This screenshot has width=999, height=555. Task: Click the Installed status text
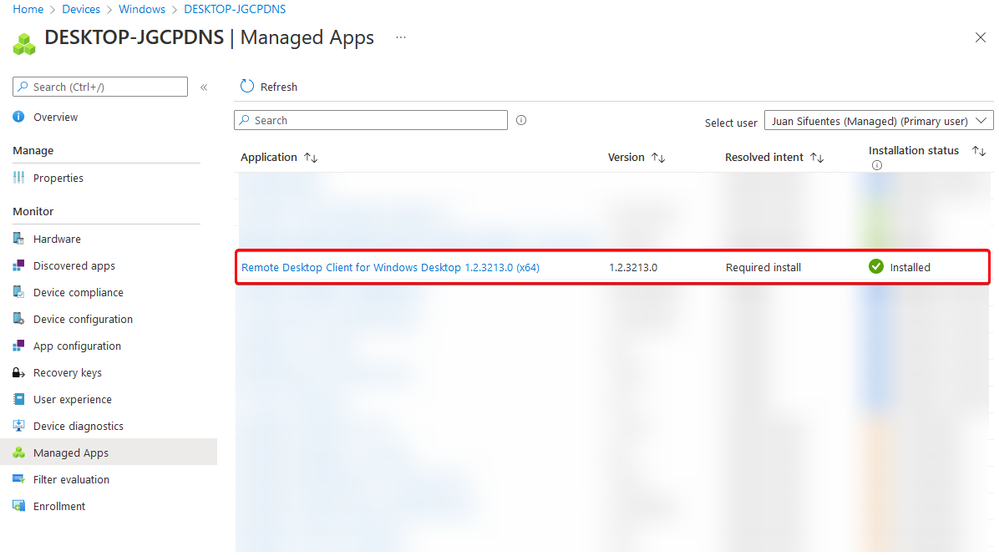coord(910,267)
